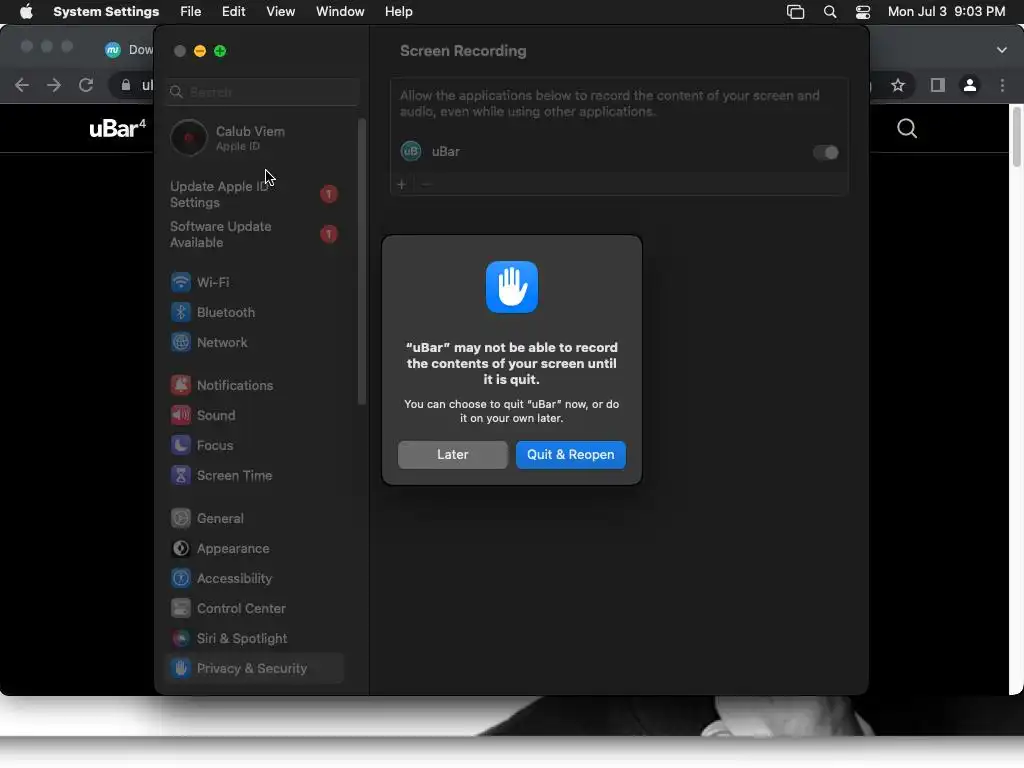Click the browser page scrollbar

point(1016,137)
